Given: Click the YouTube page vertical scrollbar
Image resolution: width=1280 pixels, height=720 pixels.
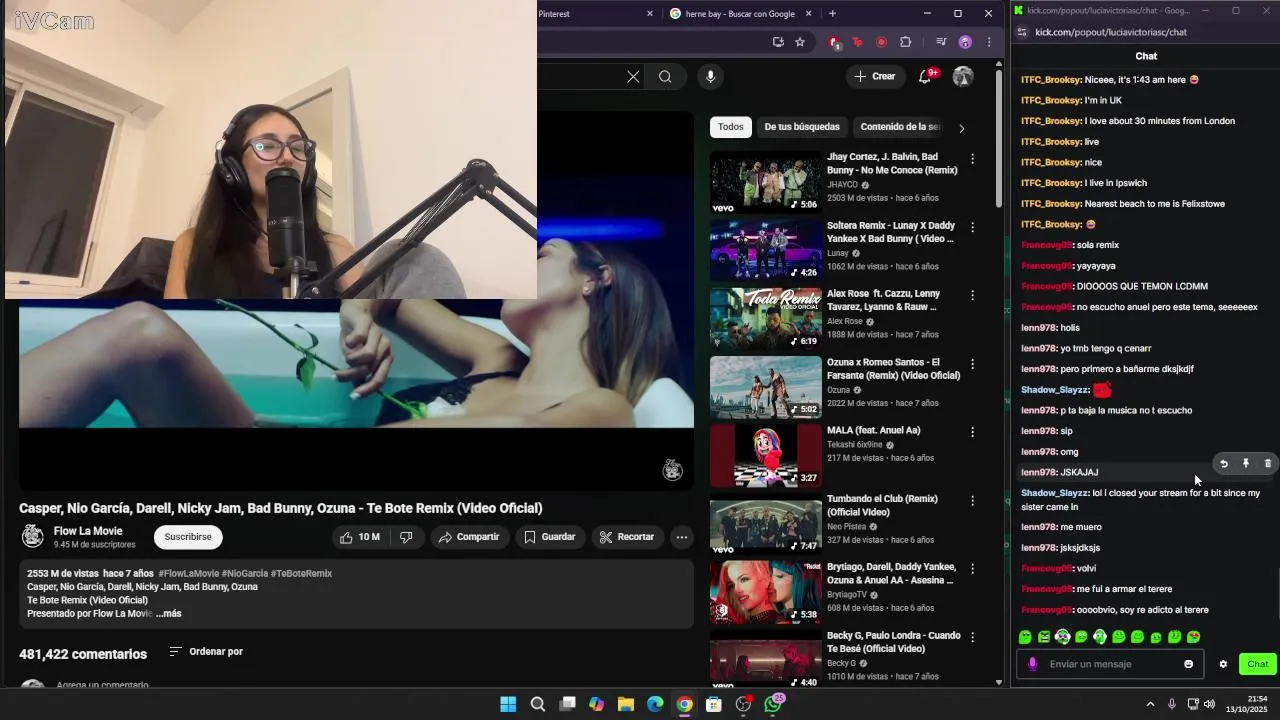Looking at the screenshot, I should pyautogui.click(x=999, y=140).
